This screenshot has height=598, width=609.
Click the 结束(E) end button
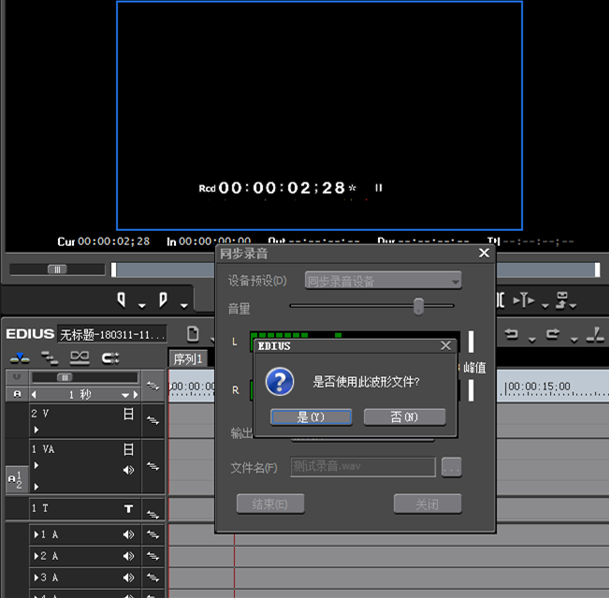coord(270,504)
